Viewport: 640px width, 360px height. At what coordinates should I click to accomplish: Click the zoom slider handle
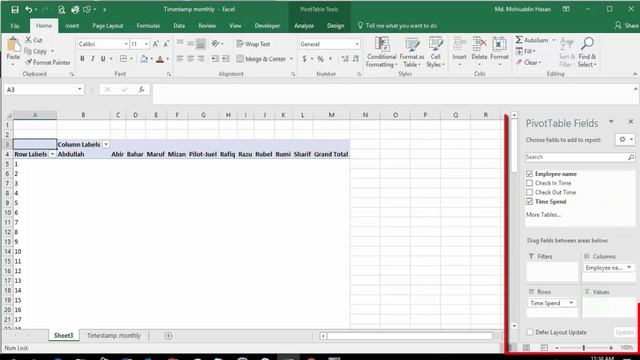[x=584, y=348]
